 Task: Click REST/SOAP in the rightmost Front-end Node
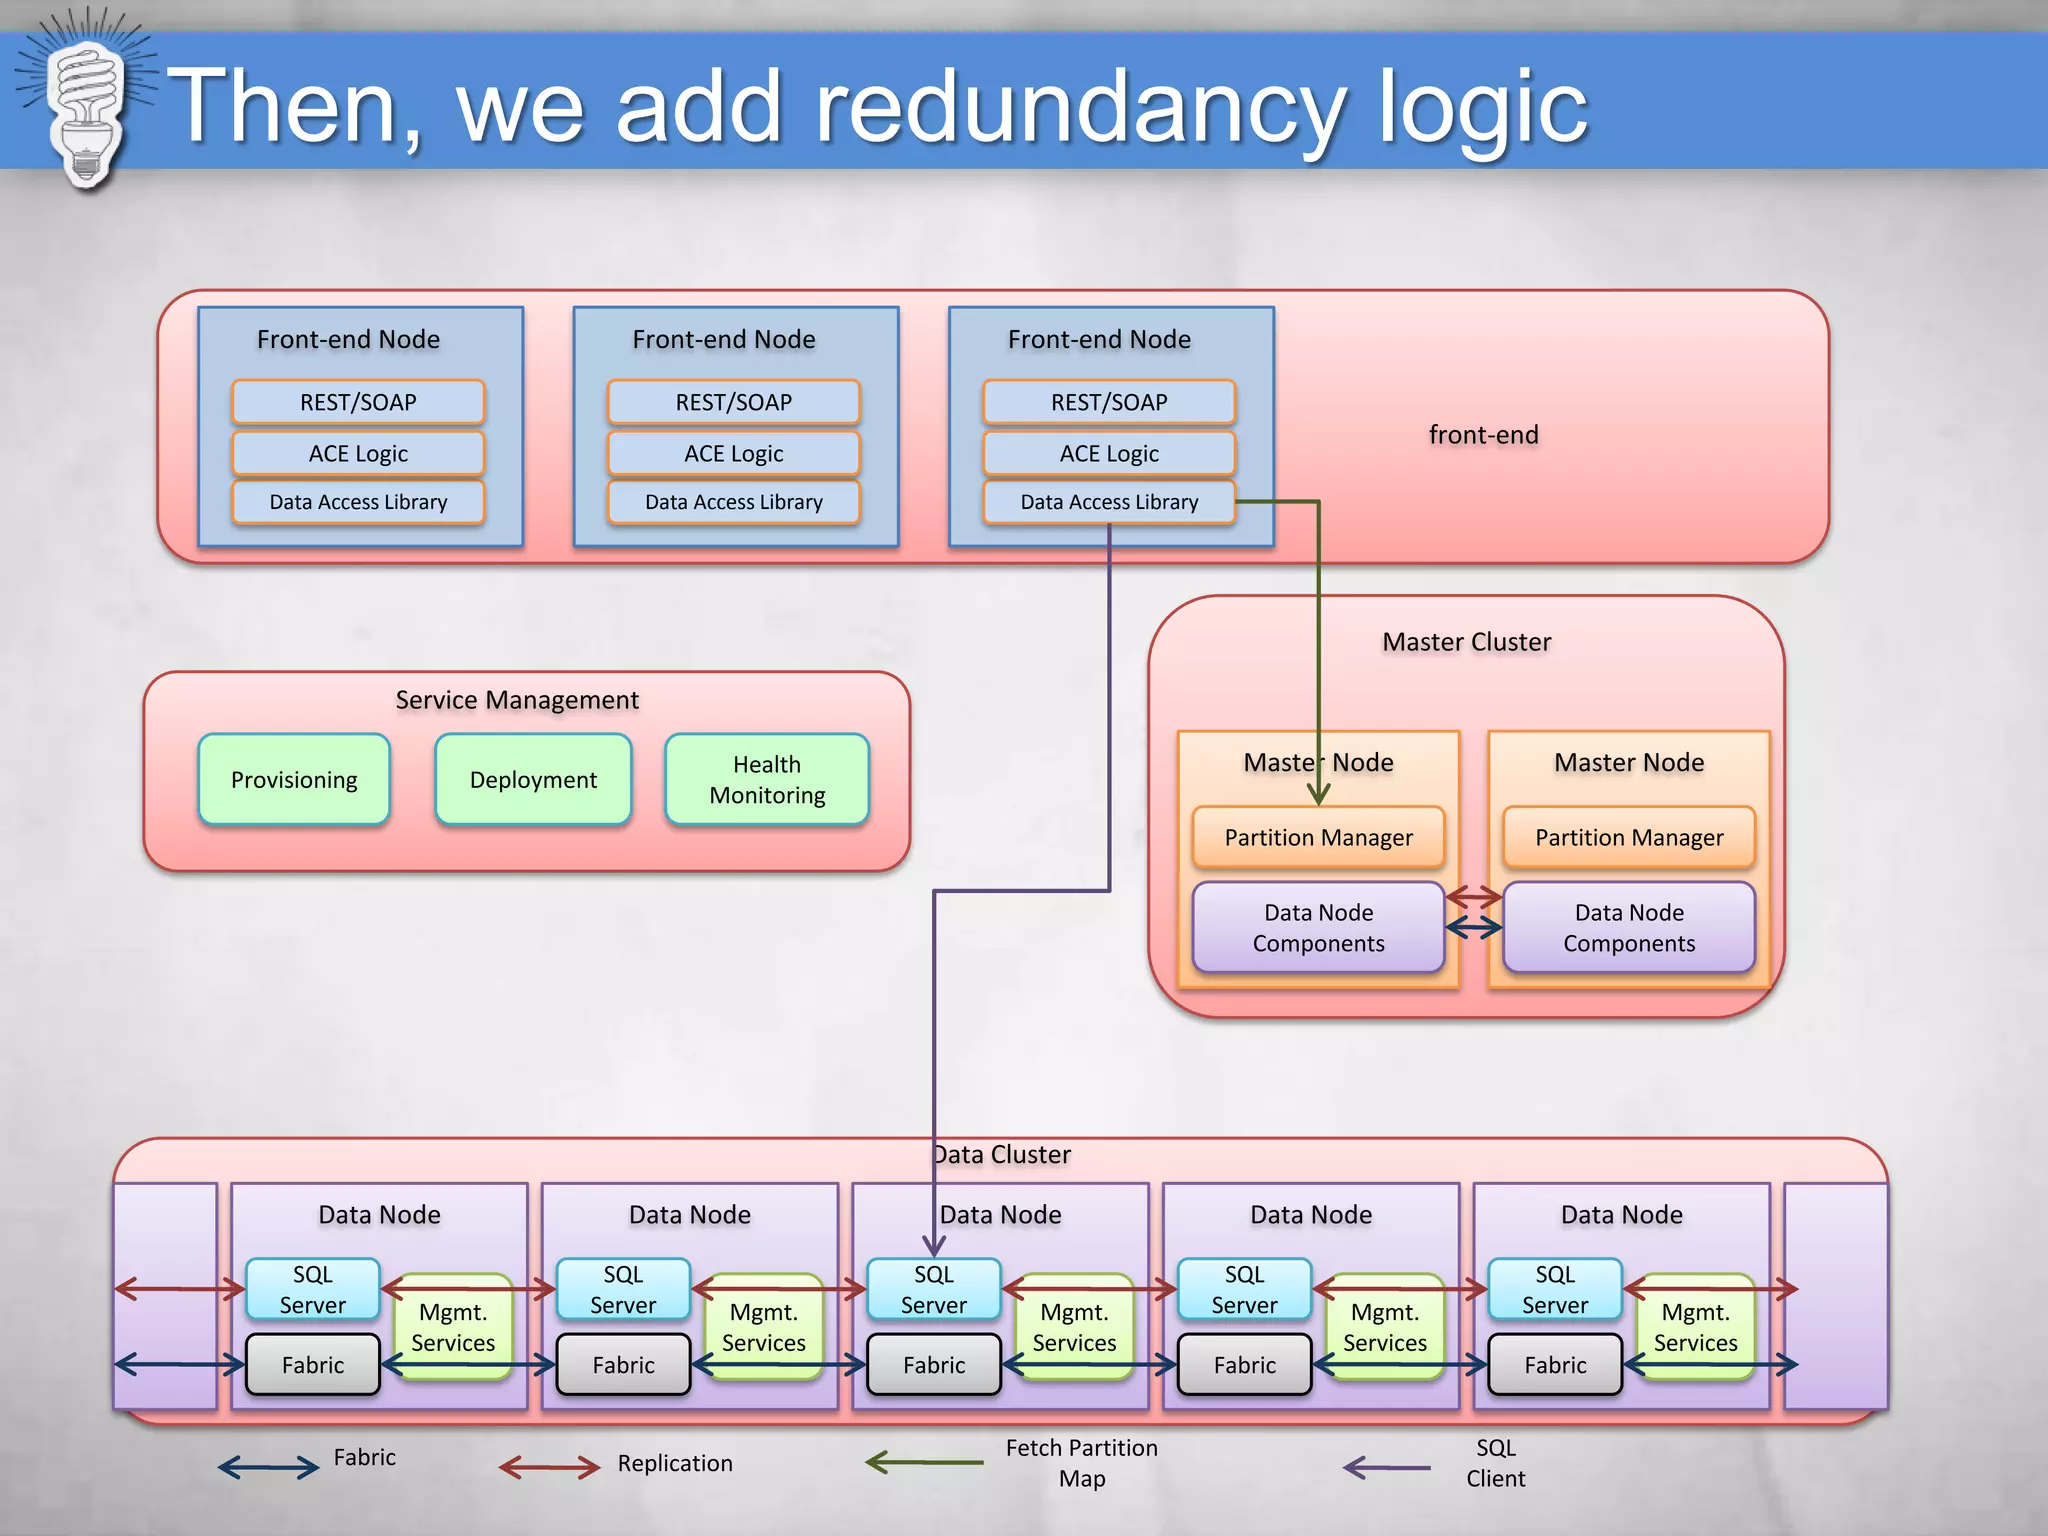click(x=1109, y=402)
